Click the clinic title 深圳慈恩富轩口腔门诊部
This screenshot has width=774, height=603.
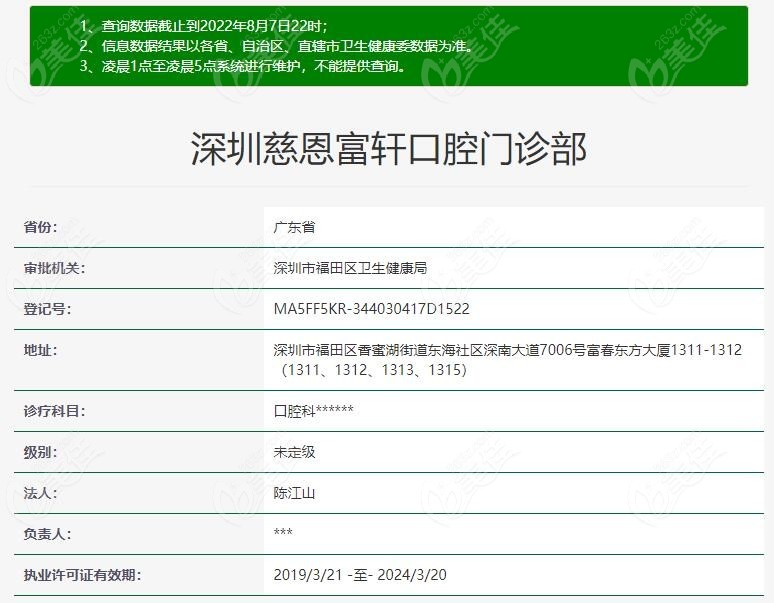click(x=388, y=149)
